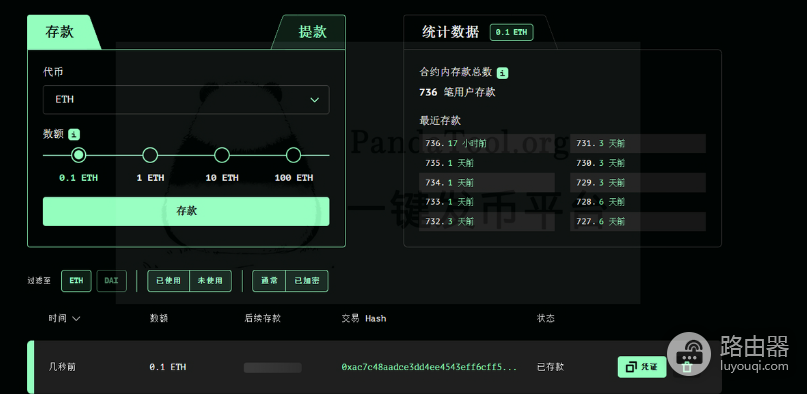Filter notes by 已使用 (spent)

[168, 281]
